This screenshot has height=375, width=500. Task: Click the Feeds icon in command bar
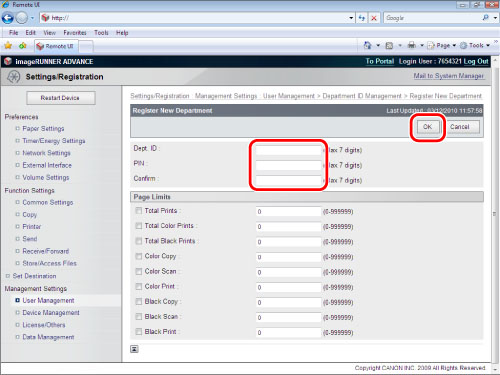pyautogui.click(x=389, y=45)
